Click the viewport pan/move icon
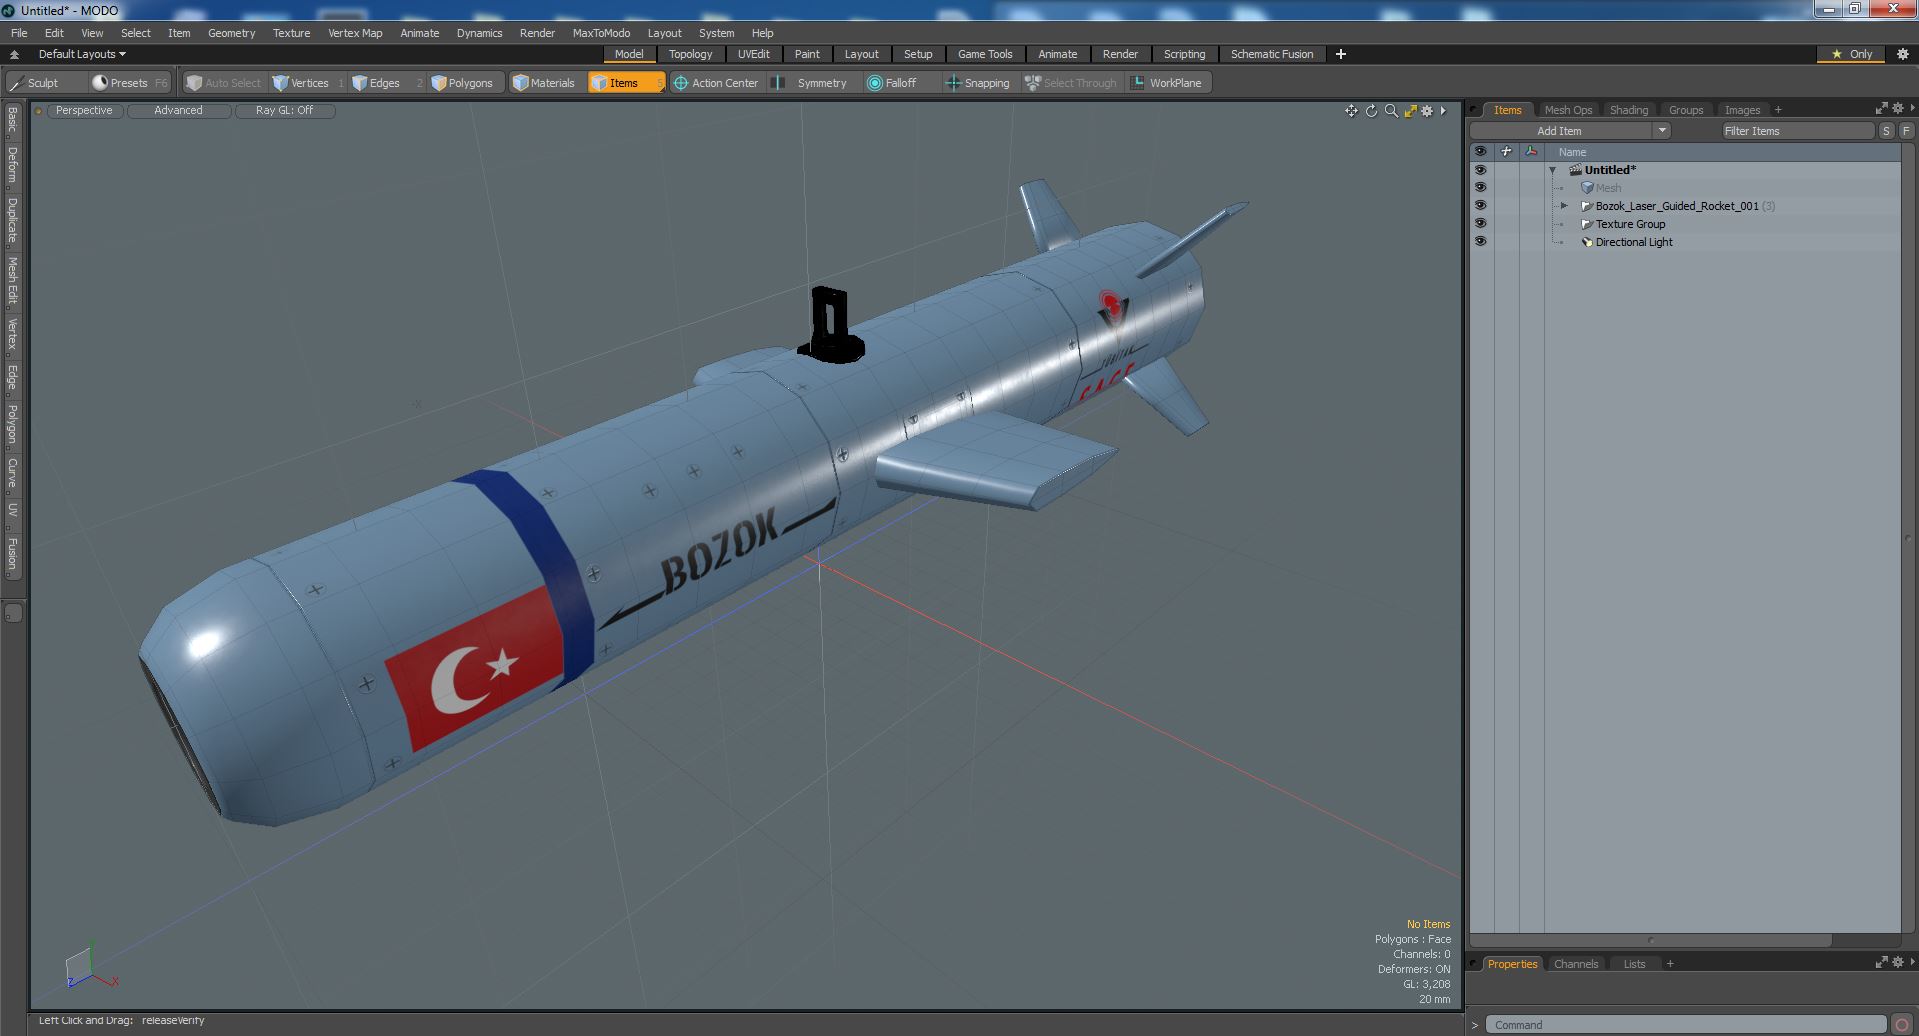Screen dimensions: 1919x1036 (1351, 111)
